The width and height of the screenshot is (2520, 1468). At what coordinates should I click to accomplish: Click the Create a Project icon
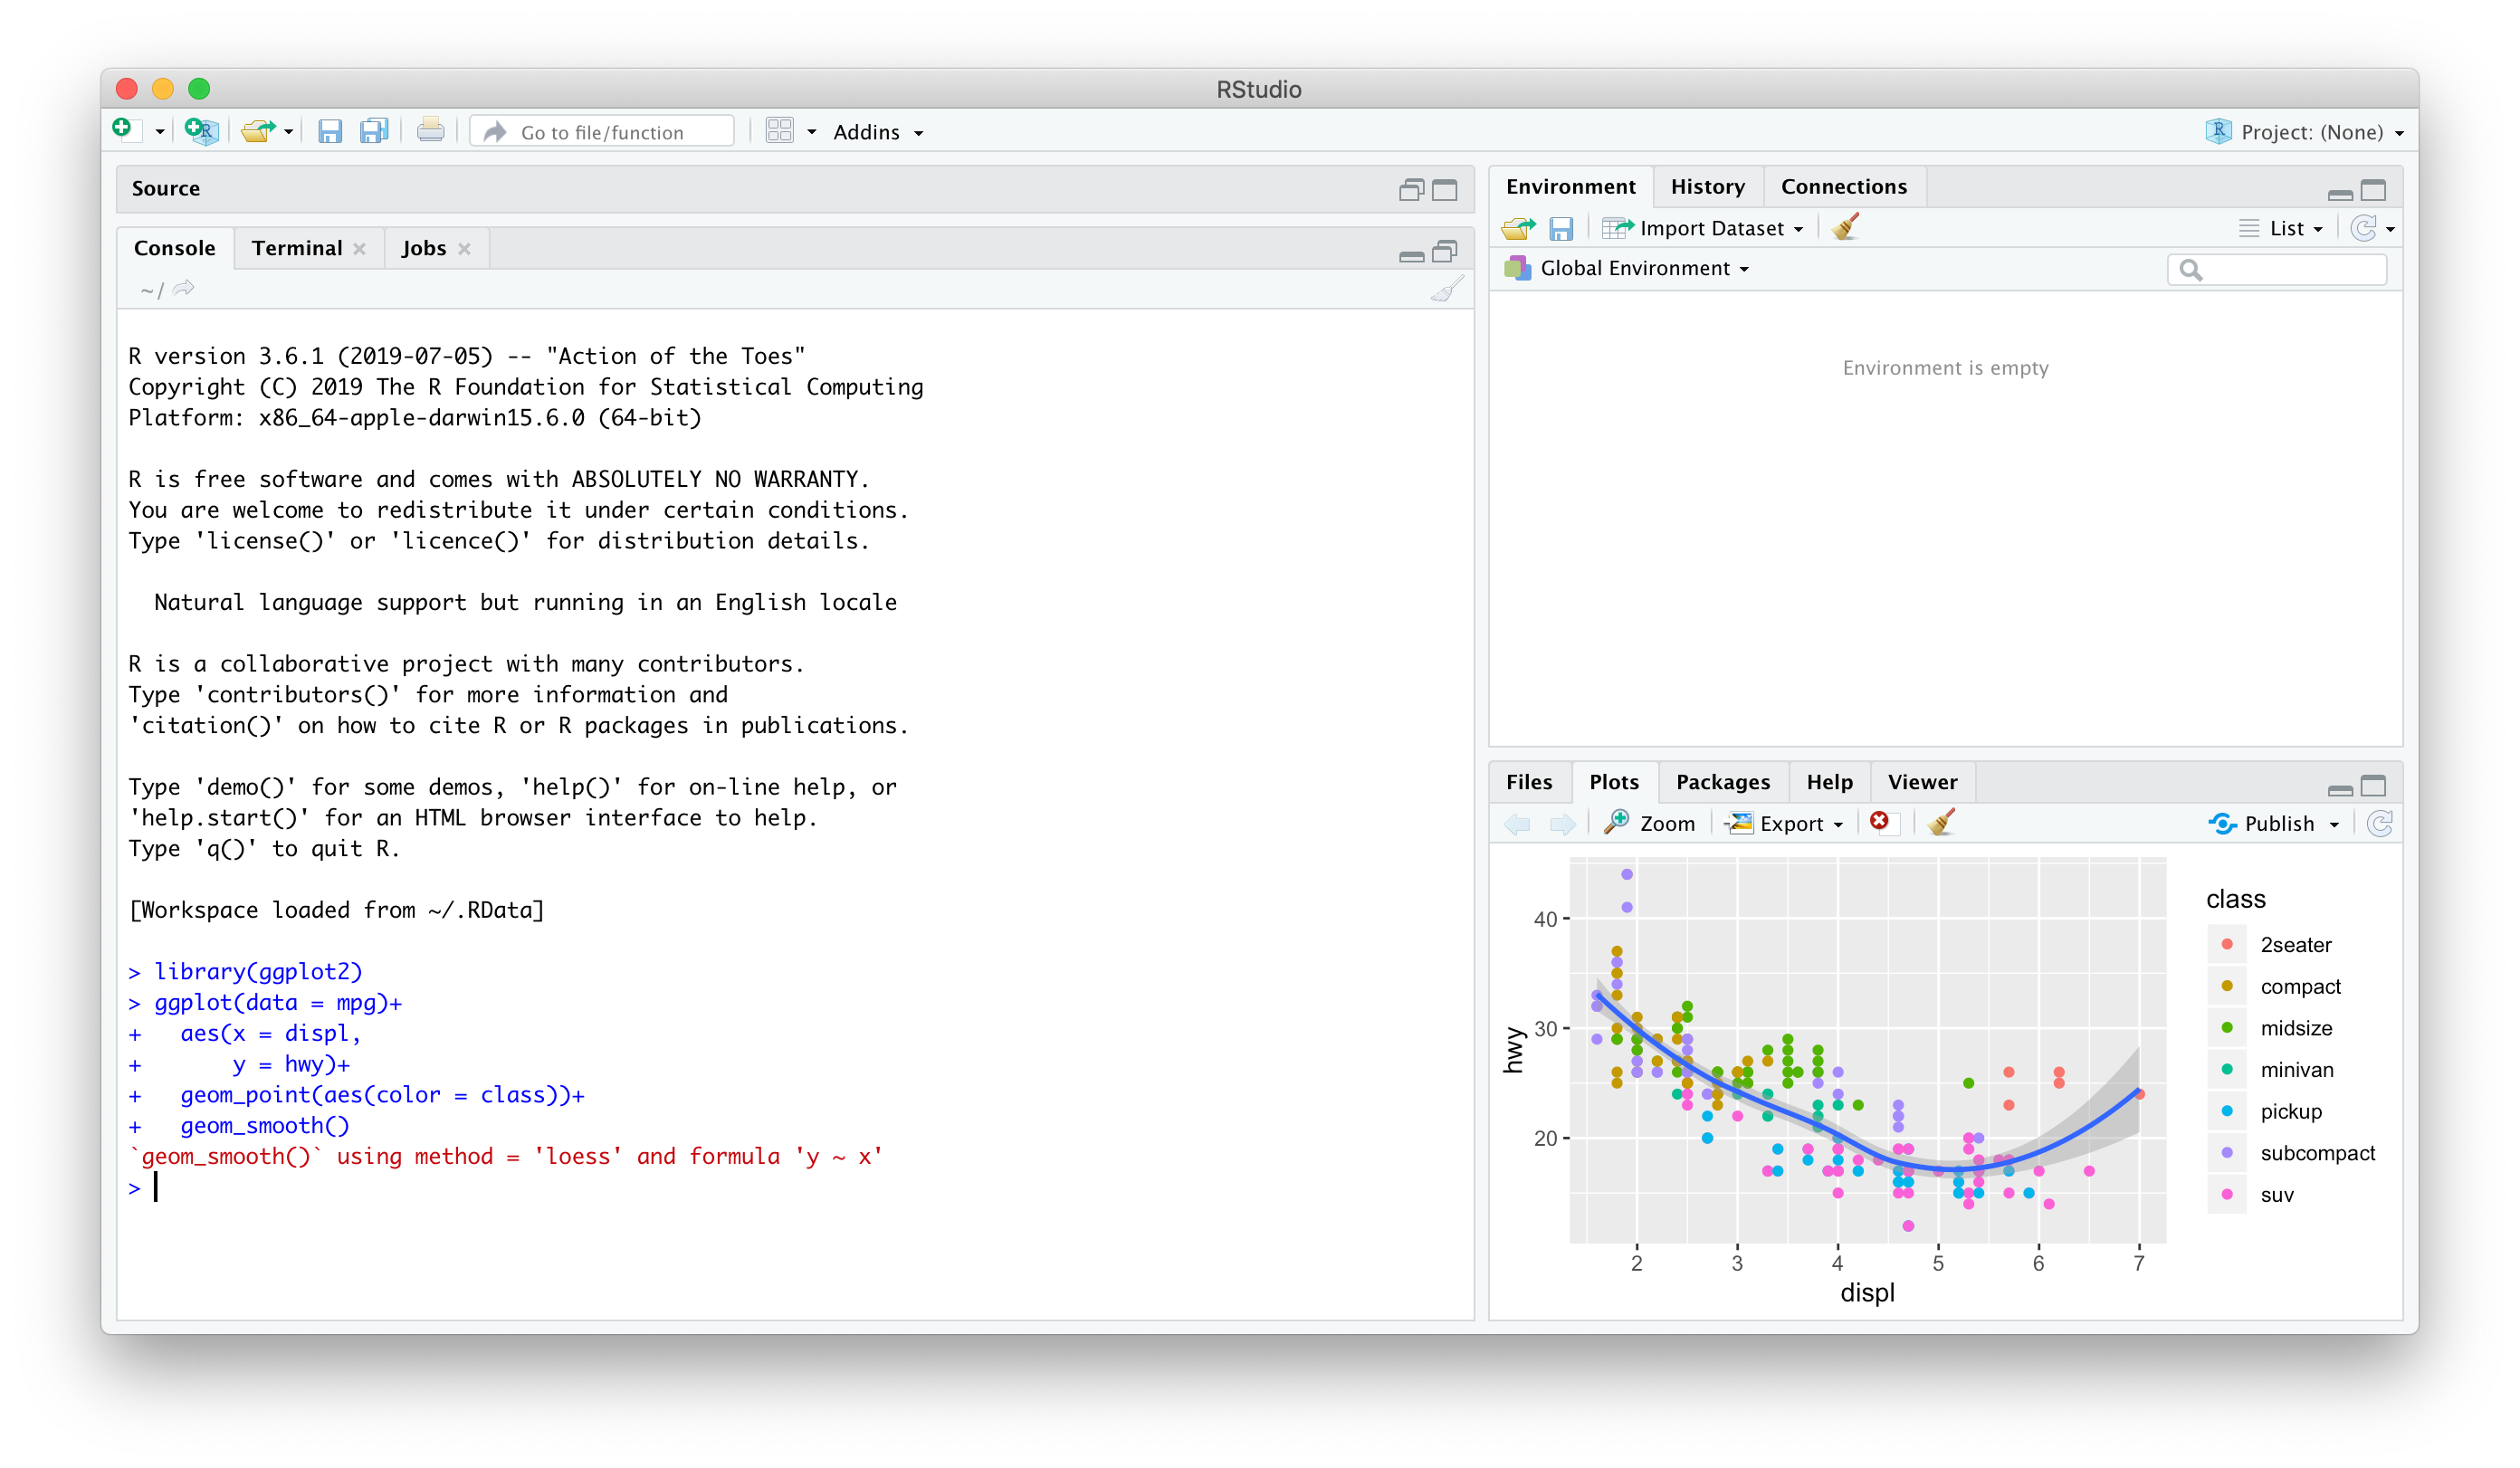click(x=201, y=131)
